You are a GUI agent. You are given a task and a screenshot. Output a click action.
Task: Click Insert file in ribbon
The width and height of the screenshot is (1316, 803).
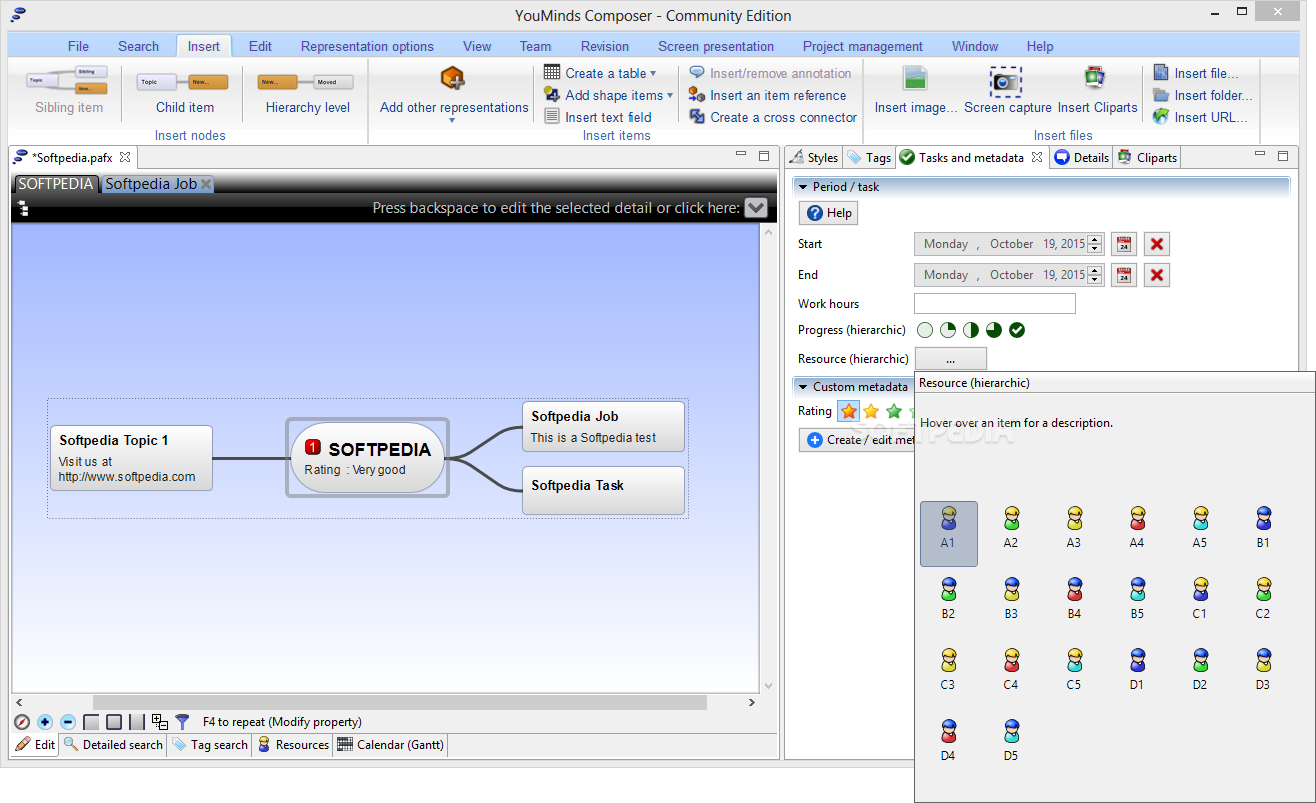1196,73
